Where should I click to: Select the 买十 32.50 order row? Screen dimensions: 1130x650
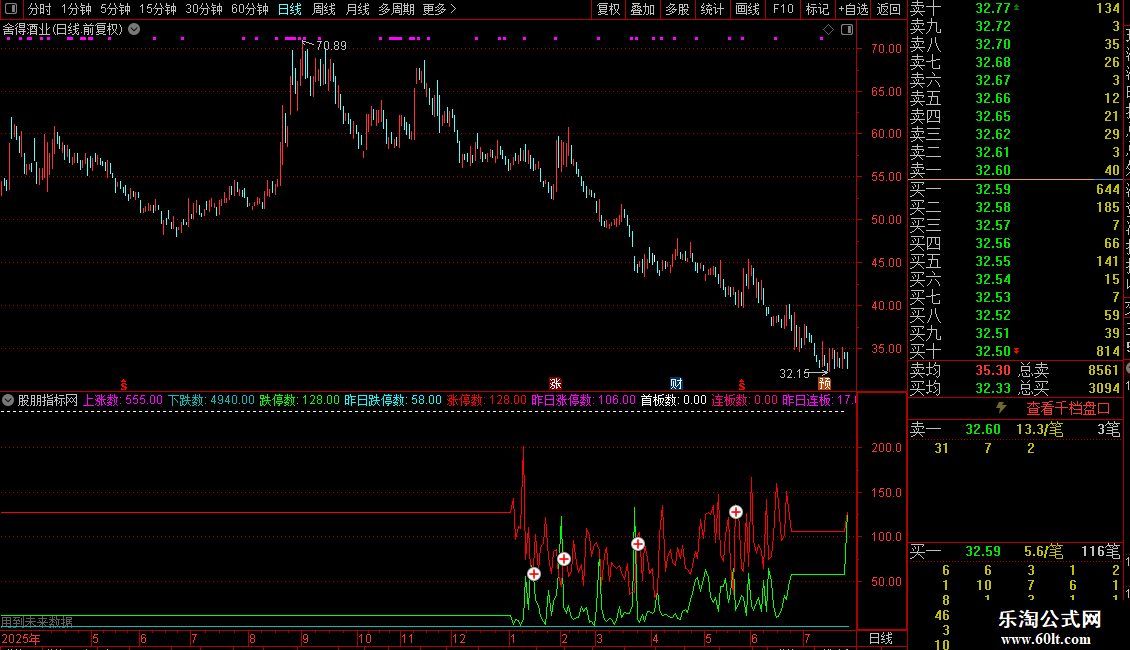click(x=1015, y=352)
